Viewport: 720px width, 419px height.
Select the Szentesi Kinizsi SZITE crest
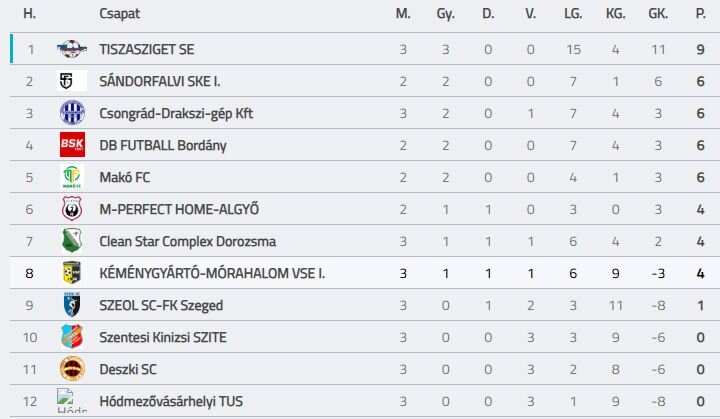pyautogui.click(x=72, y=337)
